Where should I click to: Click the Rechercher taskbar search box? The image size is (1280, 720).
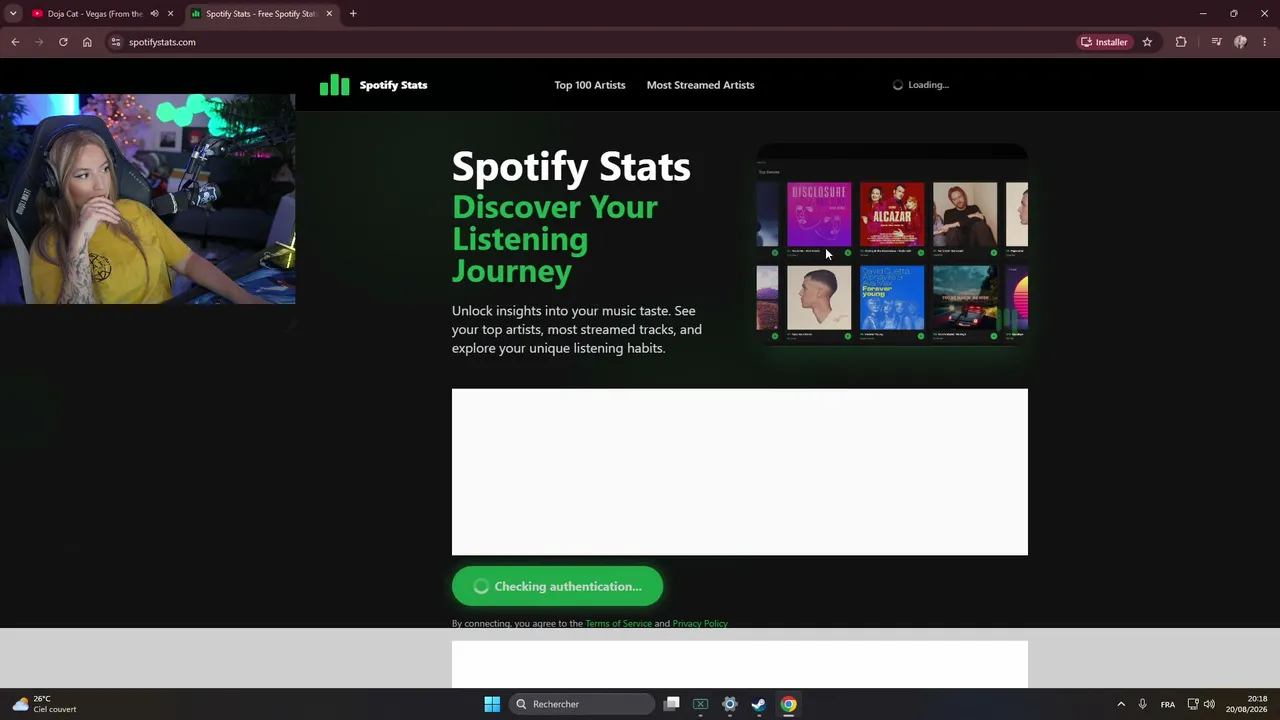pyautogui.click(x=582, y=704)
